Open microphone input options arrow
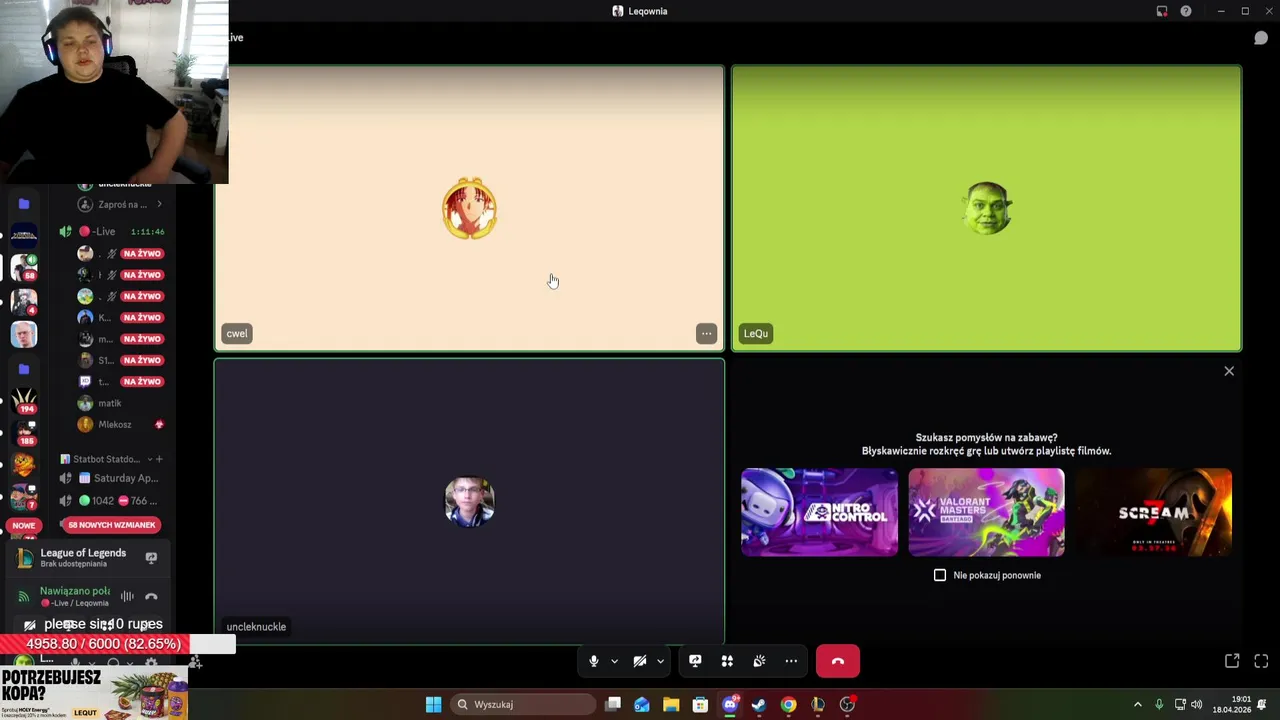Screen dimensions: 1280x720 click(614, 661)
